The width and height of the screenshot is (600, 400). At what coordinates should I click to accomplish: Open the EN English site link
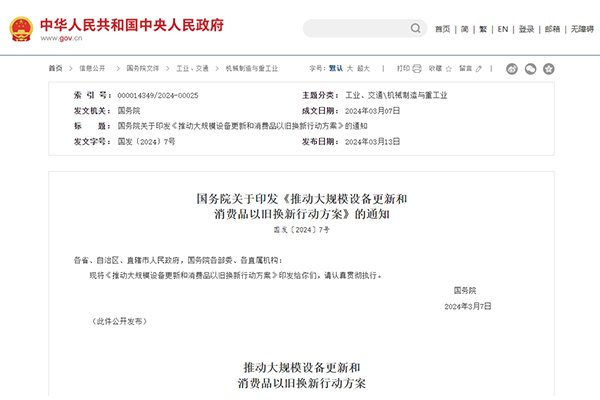504,29
